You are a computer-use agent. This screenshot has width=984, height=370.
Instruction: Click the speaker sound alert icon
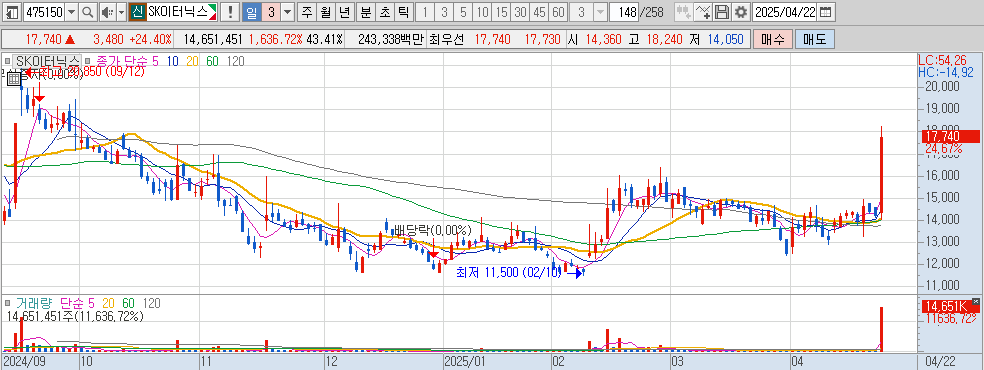coord(107,11)
